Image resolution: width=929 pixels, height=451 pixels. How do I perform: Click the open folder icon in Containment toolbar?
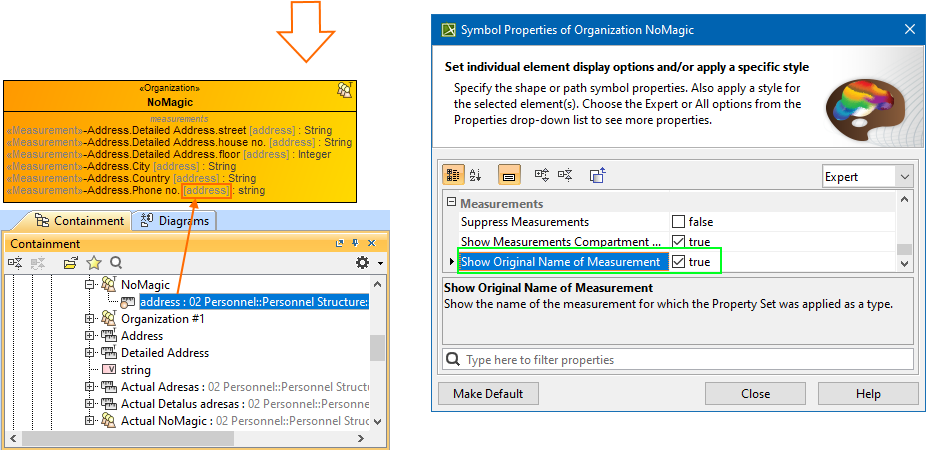[71, 263]
